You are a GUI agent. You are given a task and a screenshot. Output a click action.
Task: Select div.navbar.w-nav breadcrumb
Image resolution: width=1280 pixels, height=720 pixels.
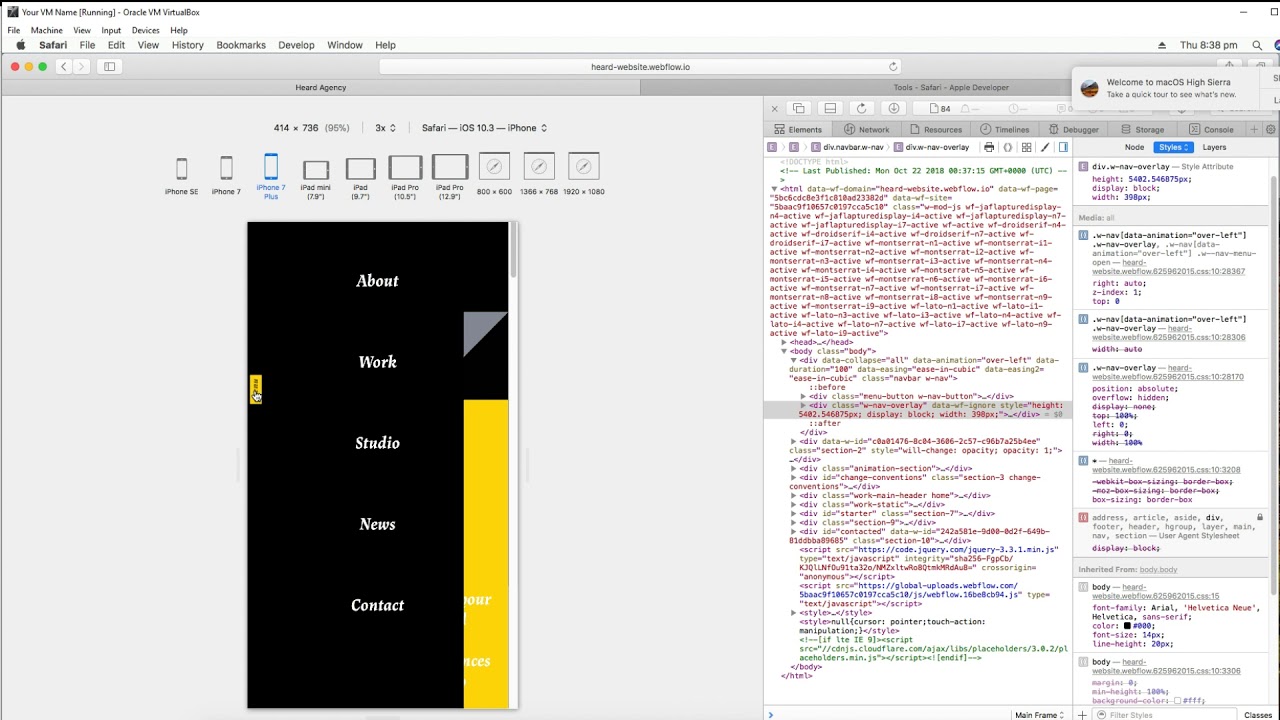[x=846, y=147]
